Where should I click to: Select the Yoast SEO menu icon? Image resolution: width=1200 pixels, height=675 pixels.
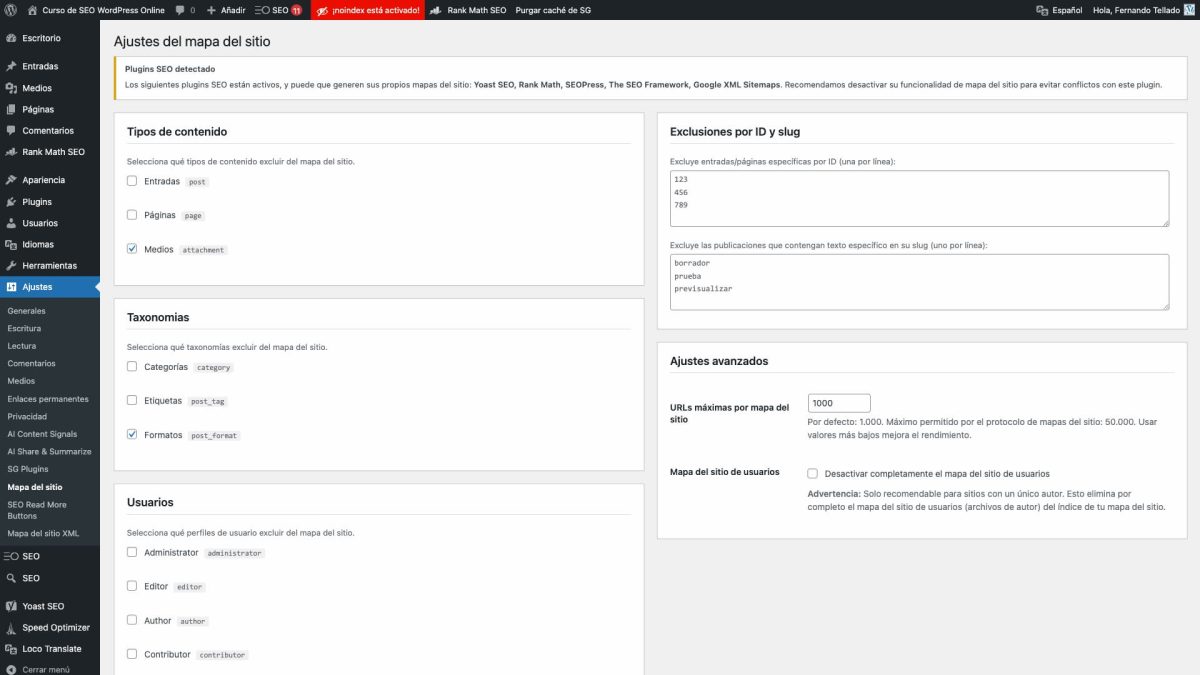tap(44, 605)
